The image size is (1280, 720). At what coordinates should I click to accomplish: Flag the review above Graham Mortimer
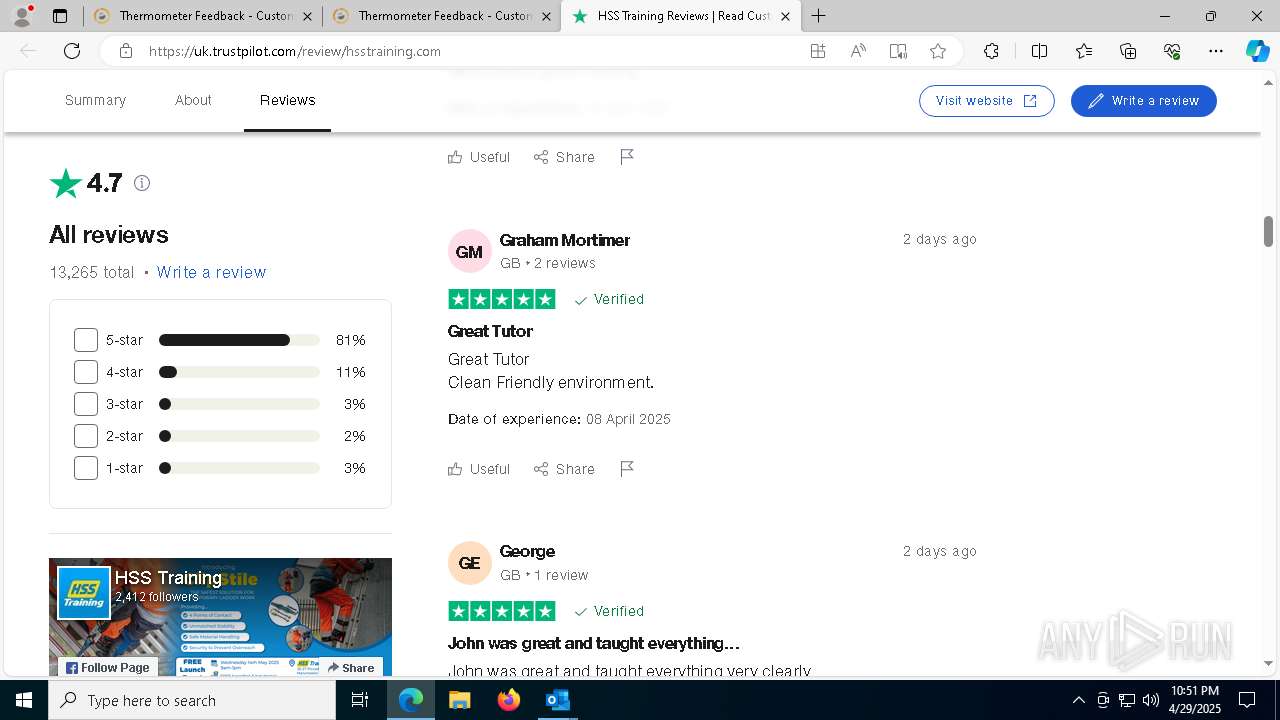tap(627, 157)
